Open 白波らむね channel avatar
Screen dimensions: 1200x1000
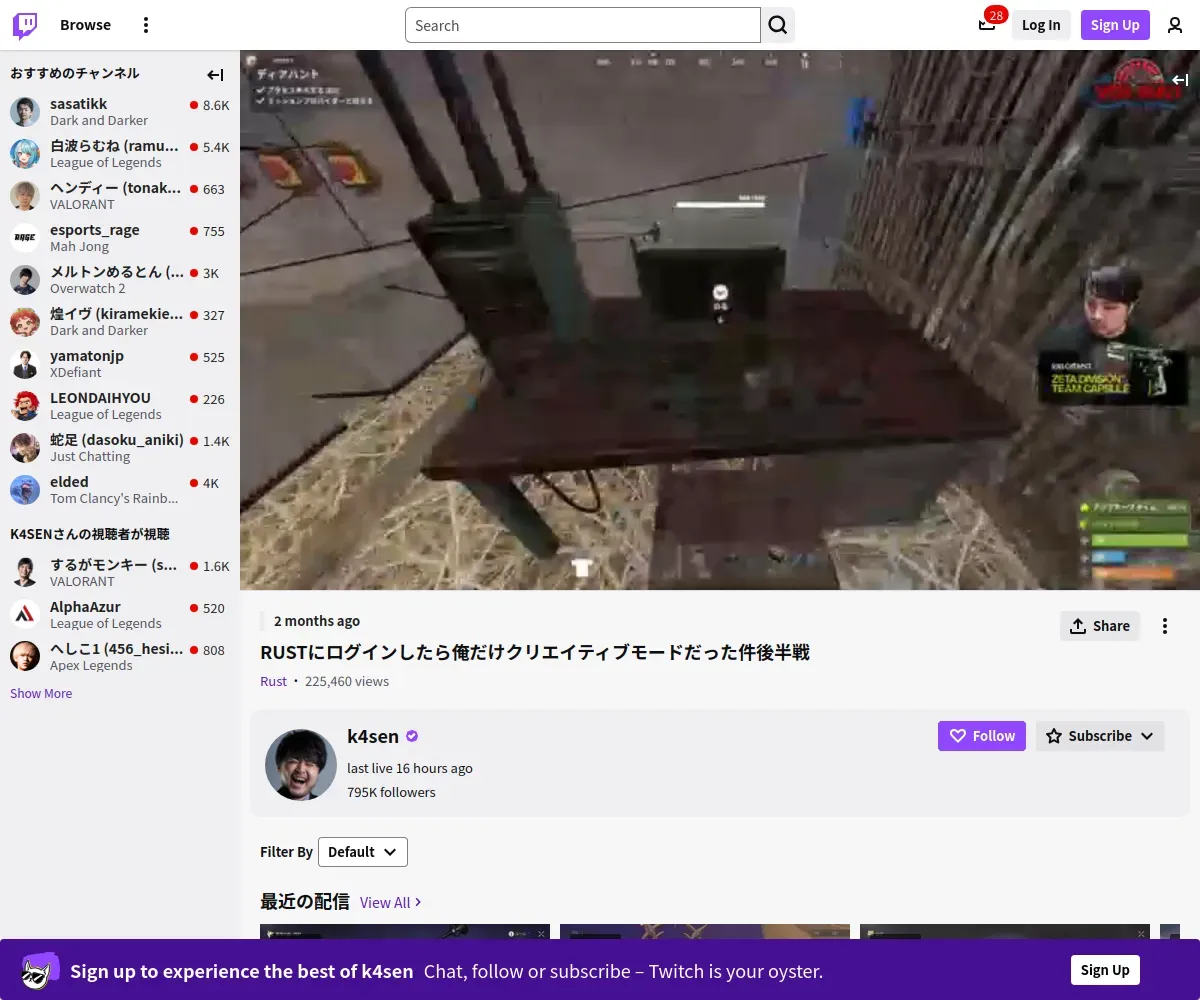25,154
